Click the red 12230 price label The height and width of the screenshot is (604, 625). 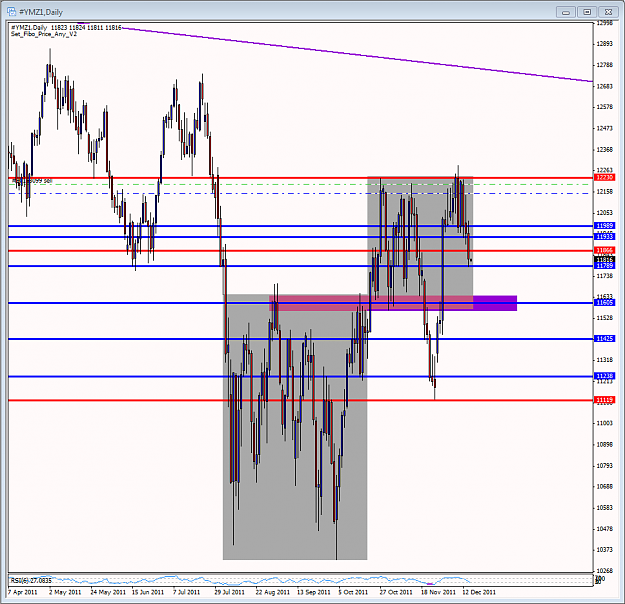point(604,177)
